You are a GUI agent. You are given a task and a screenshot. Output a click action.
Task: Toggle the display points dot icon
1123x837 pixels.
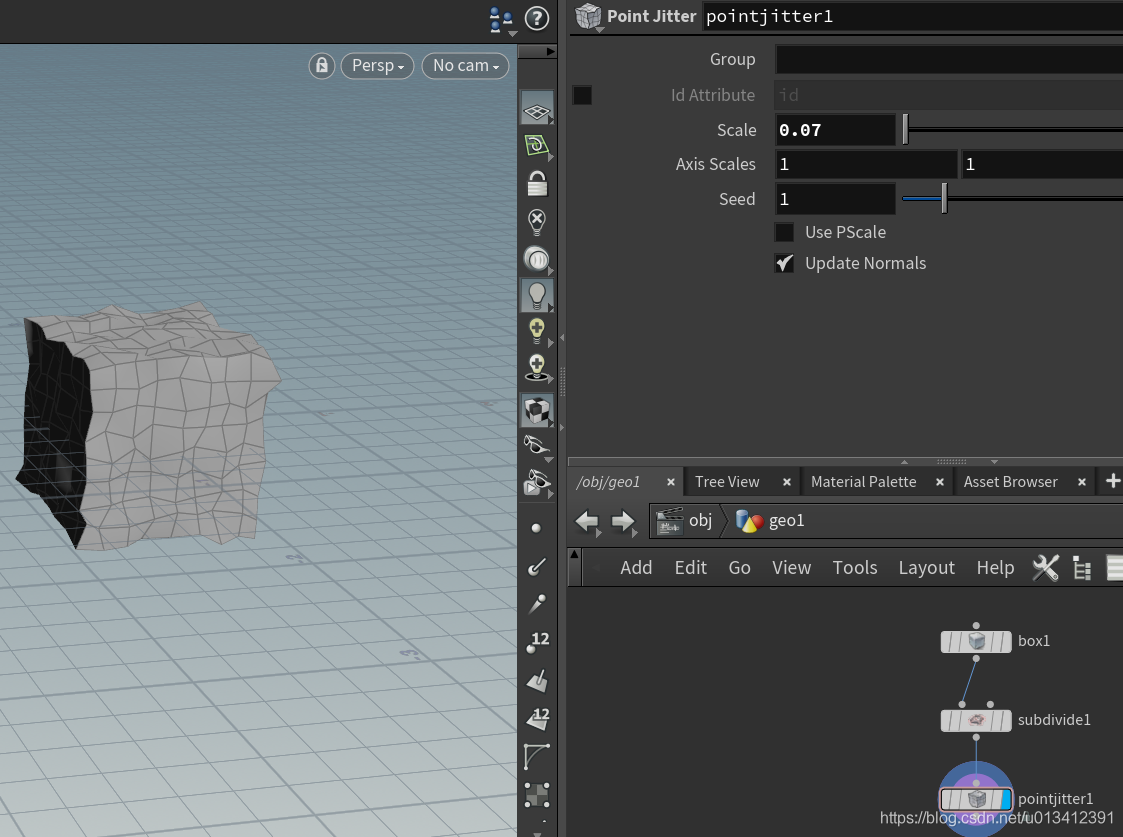[536, 528]
